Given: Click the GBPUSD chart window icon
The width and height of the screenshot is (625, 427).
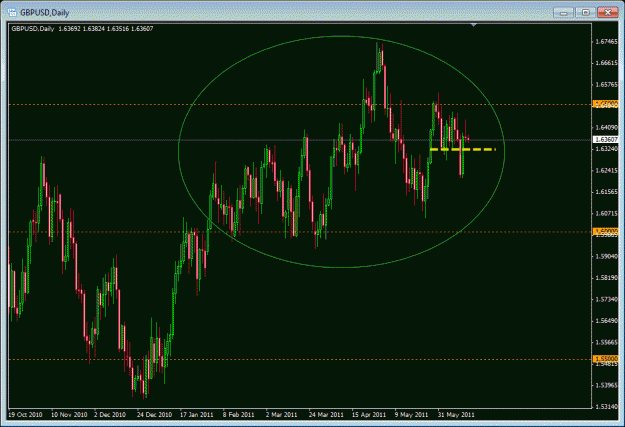Looking at the screenshot, I should tap(12, 12).
